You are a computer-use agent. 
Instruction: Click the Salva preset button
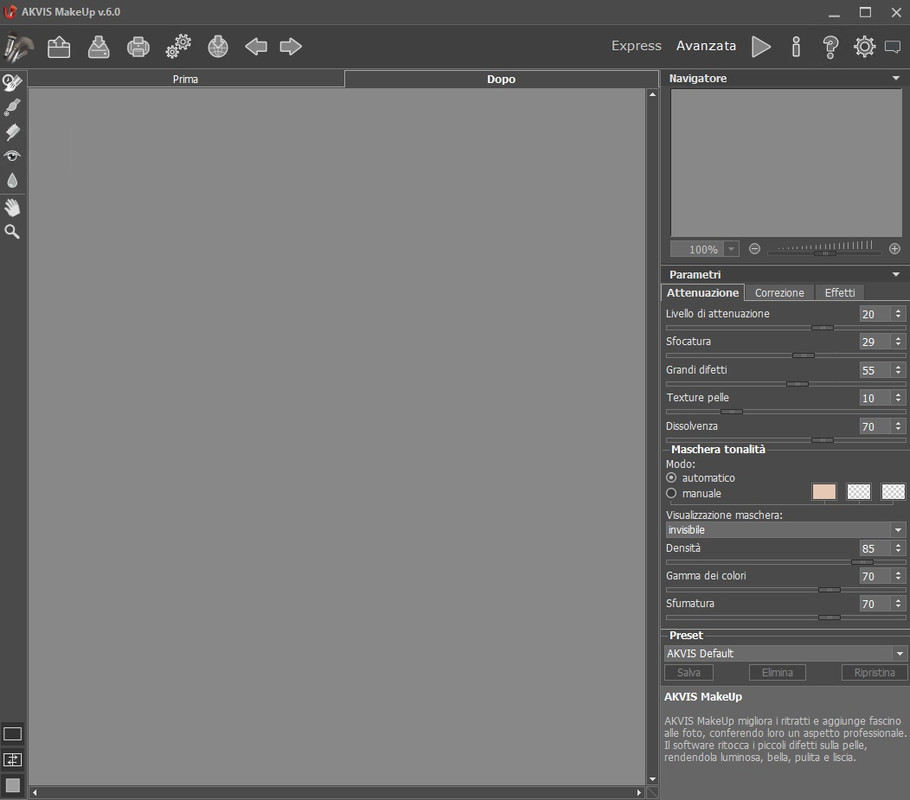tap(689, 672)
